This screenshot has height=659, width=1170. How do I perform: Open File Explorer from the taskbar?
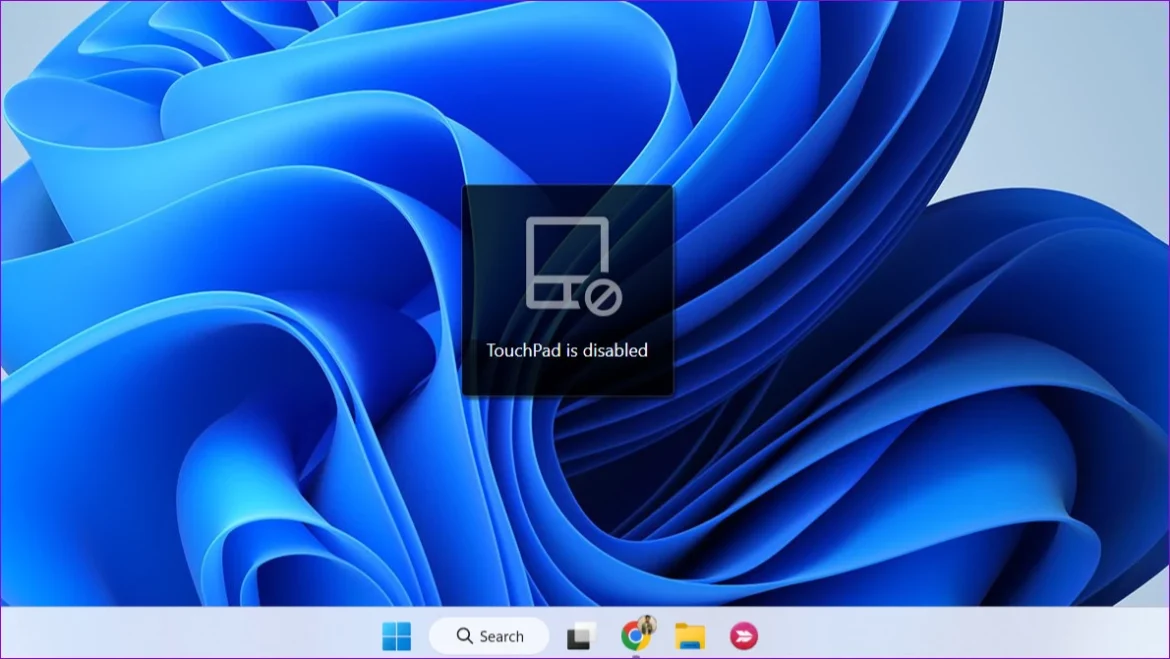692,637
